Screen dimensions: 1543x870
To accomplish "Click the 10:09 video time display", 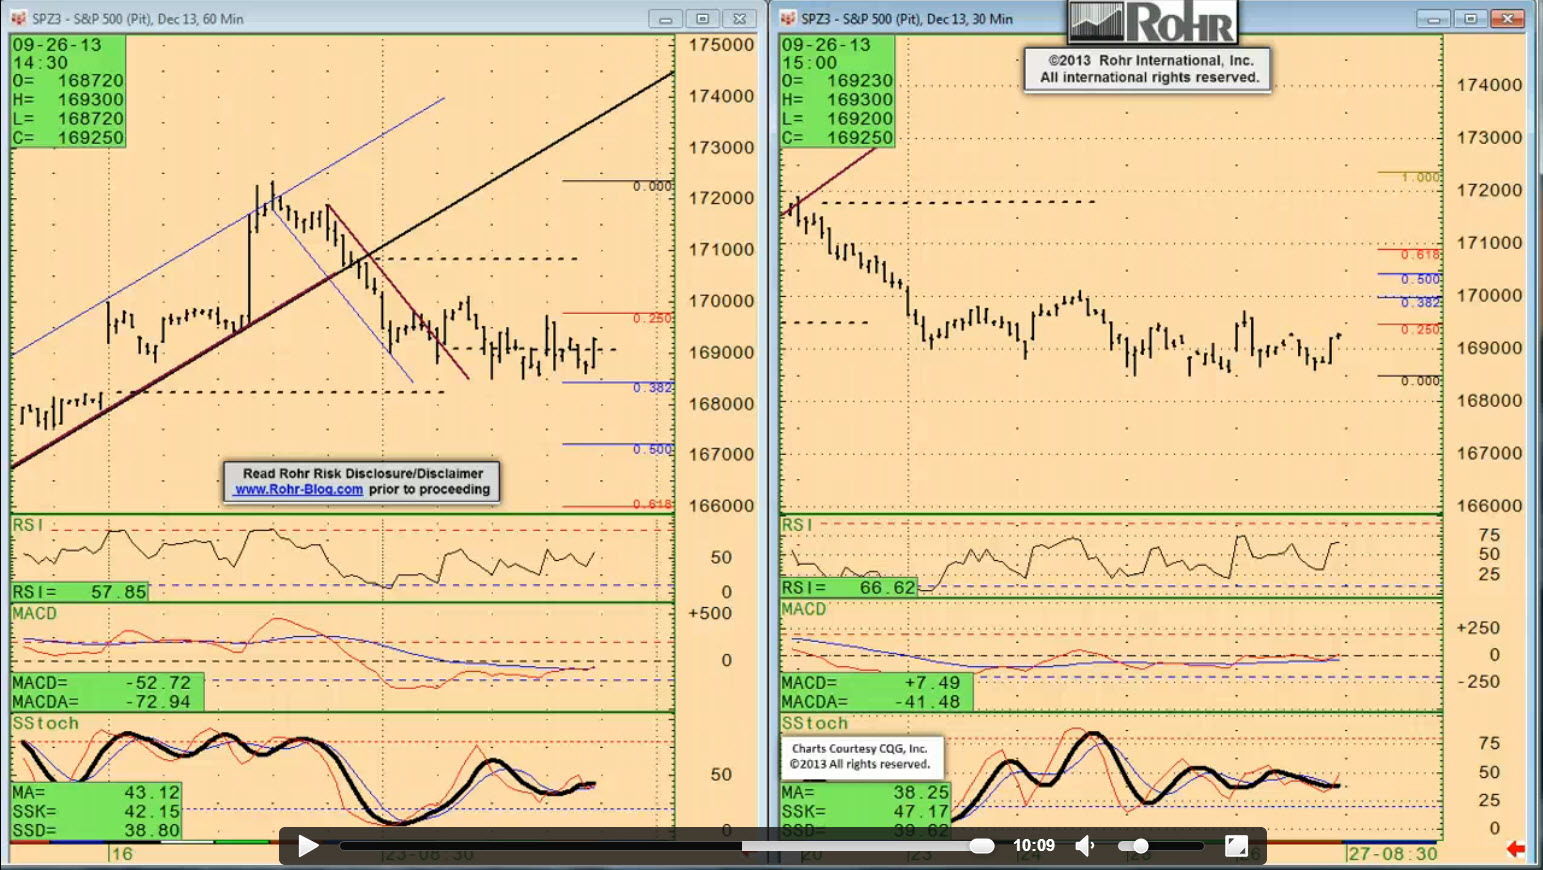I will pyautogui.click(x=1034, y=846).
